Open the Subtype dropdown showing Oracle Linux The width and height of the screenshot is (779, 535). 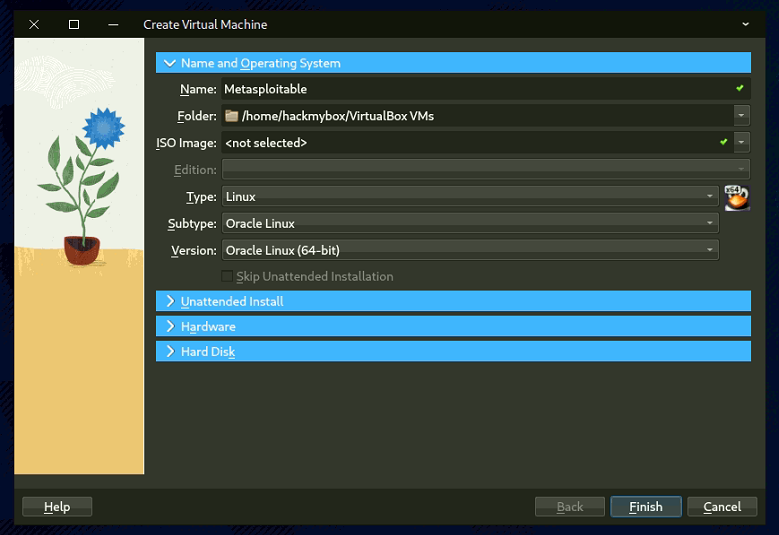coord(470,223)
